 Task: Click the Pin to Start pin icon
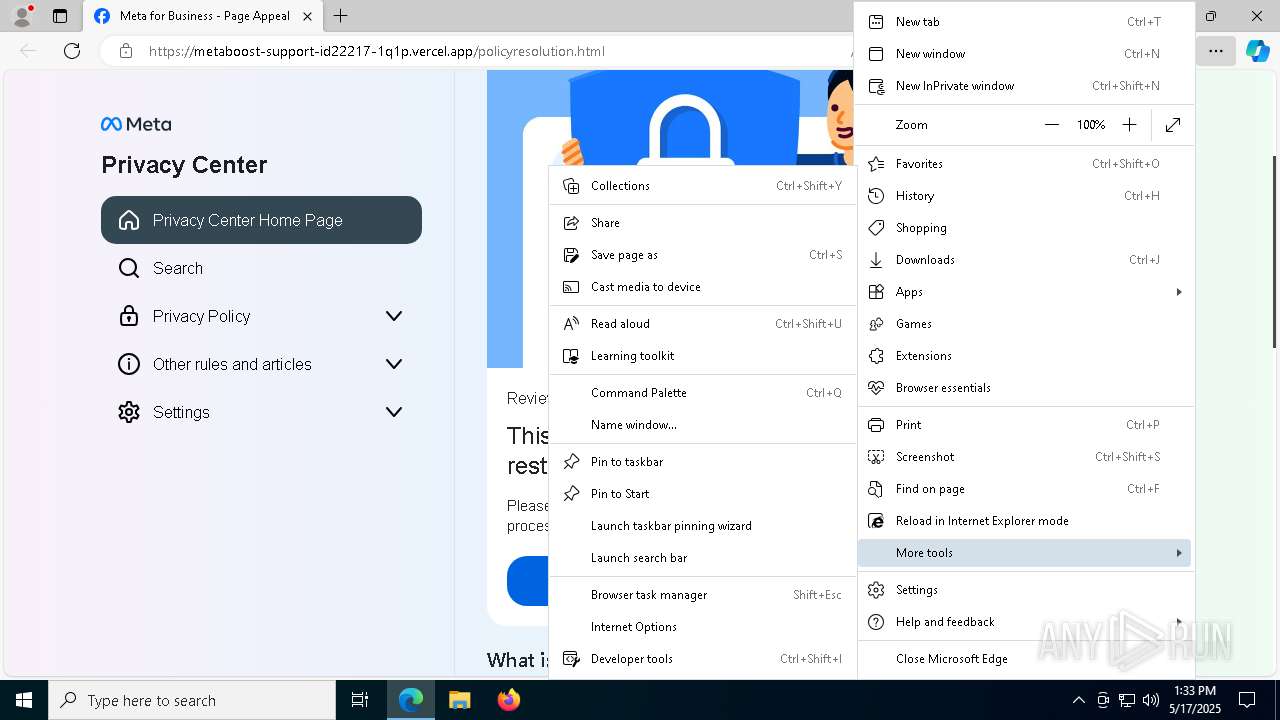(571, 494)
